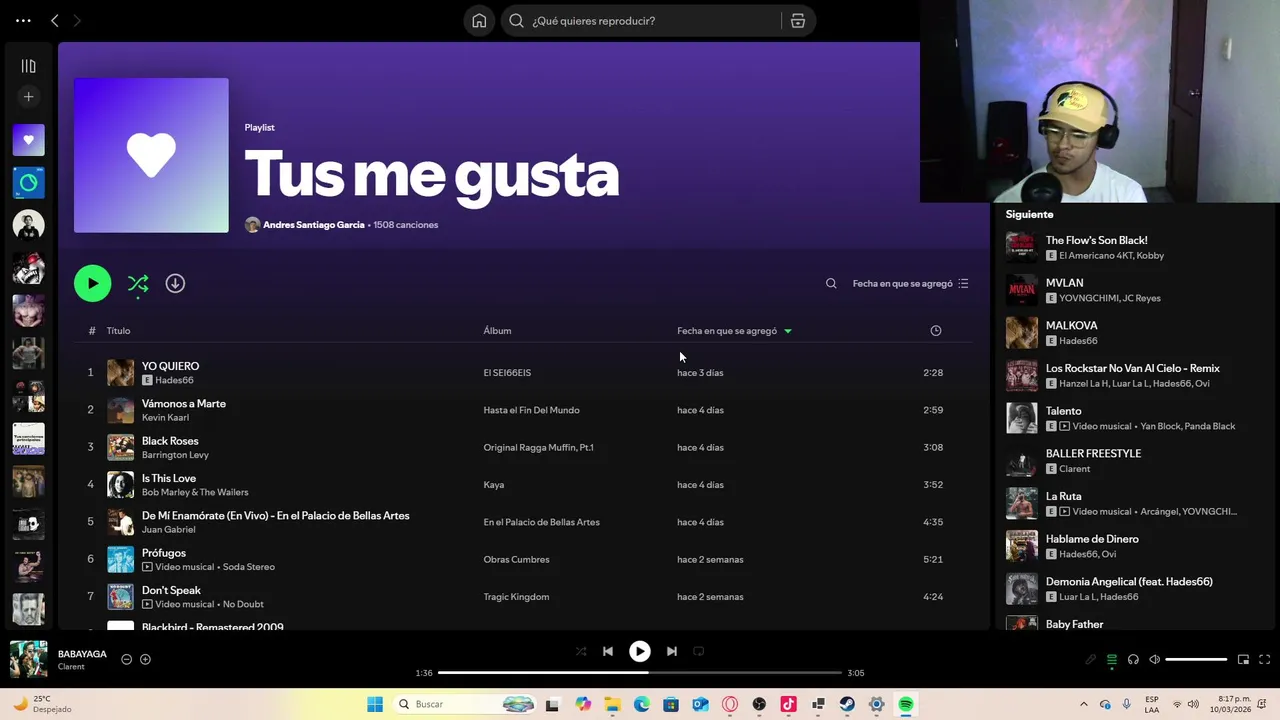The image size is (1280, 720).
Task: Open album El SEI66EIS
Action: (507, 373)
